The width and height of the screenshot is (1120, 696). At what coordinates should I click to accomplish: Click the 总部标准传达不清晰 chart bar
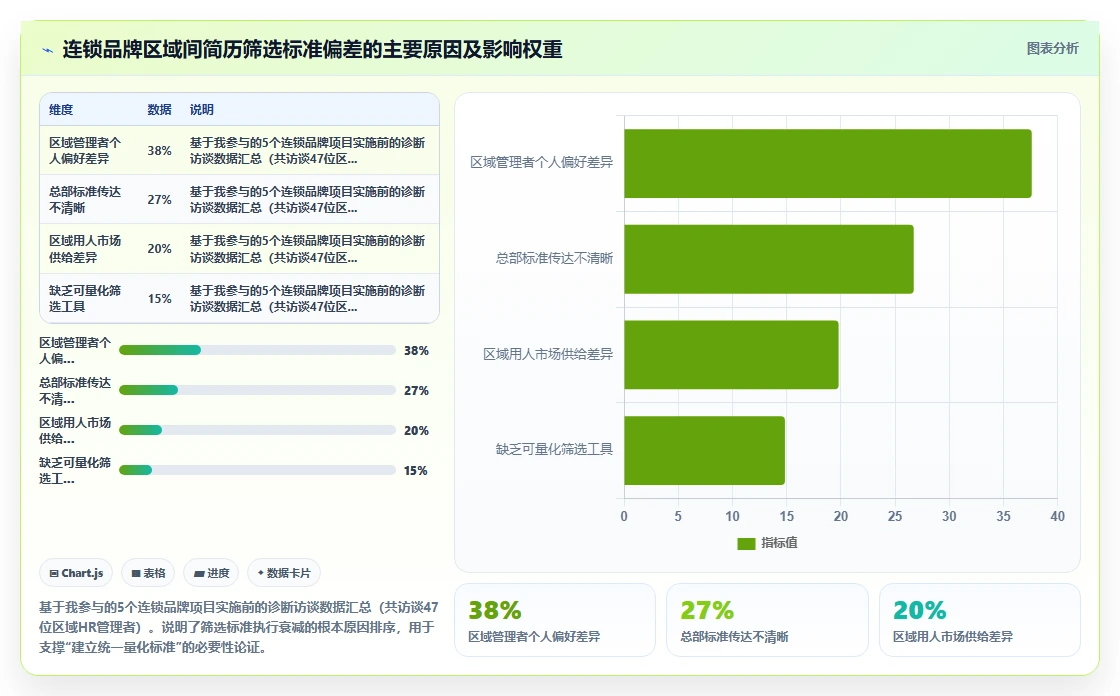(x=769, y=259)
